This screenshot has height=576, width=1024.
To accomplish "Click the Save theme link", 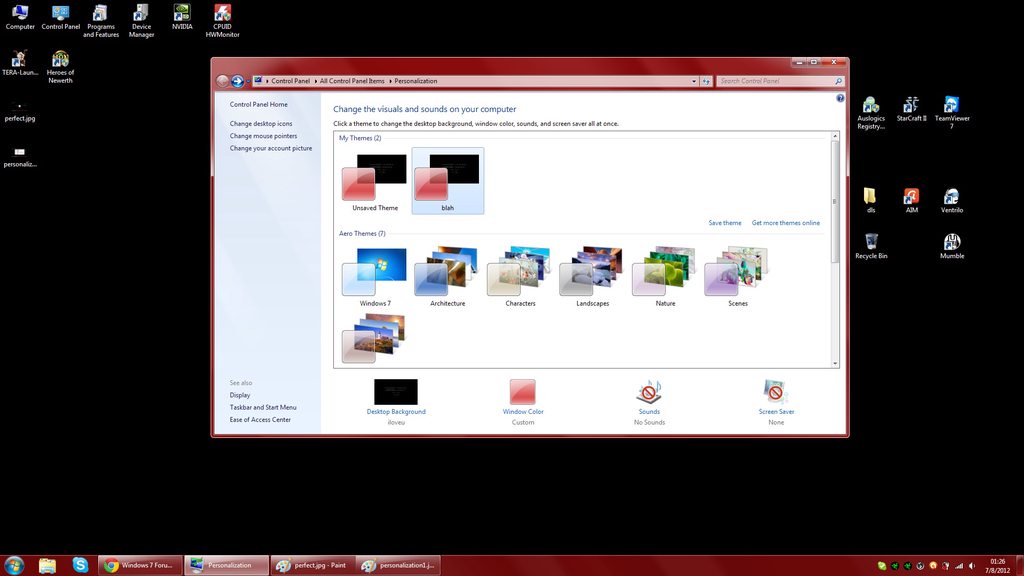I will point(725,223).
